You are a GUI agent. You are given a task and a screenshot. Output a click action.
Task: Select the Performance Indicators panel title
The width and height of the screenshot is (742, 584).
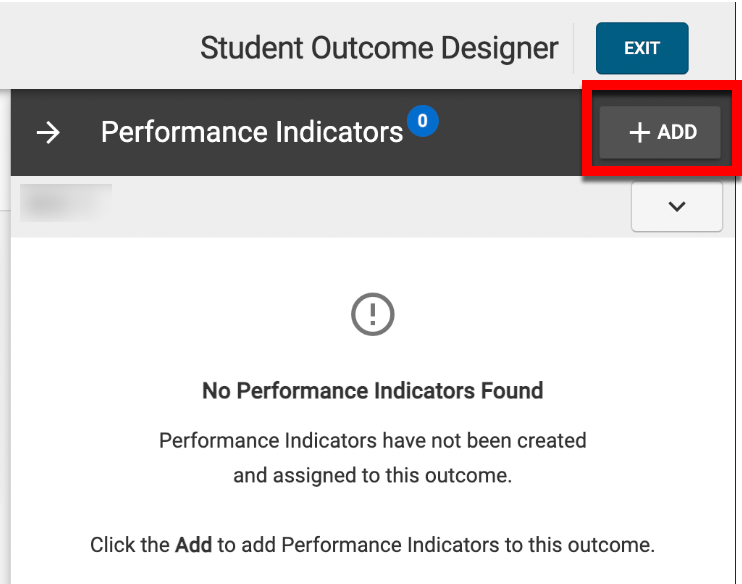pos(252,132)
